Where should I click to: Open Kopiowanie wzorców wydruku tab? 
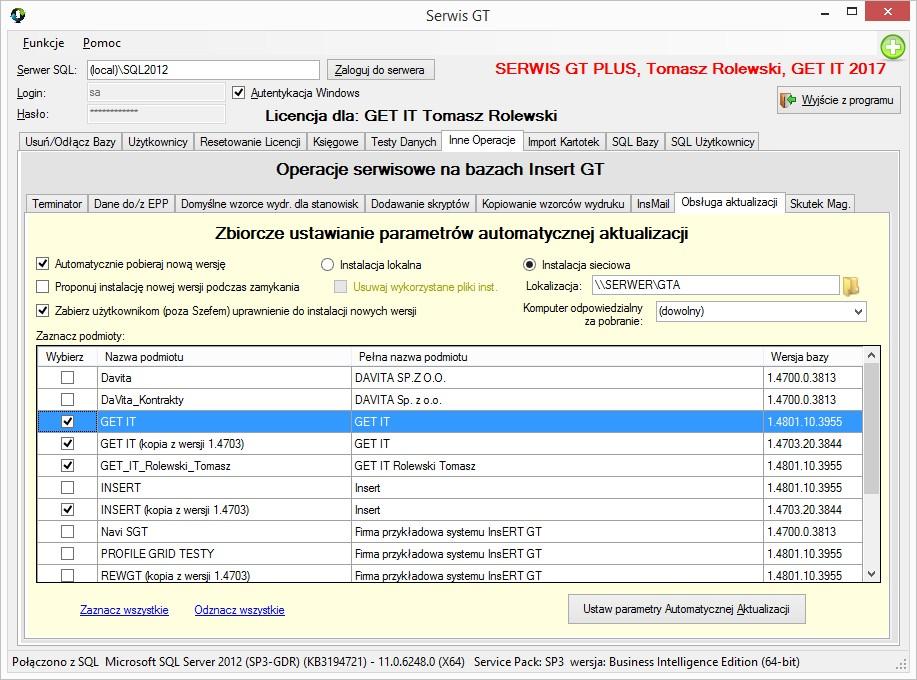coord(553,204)
